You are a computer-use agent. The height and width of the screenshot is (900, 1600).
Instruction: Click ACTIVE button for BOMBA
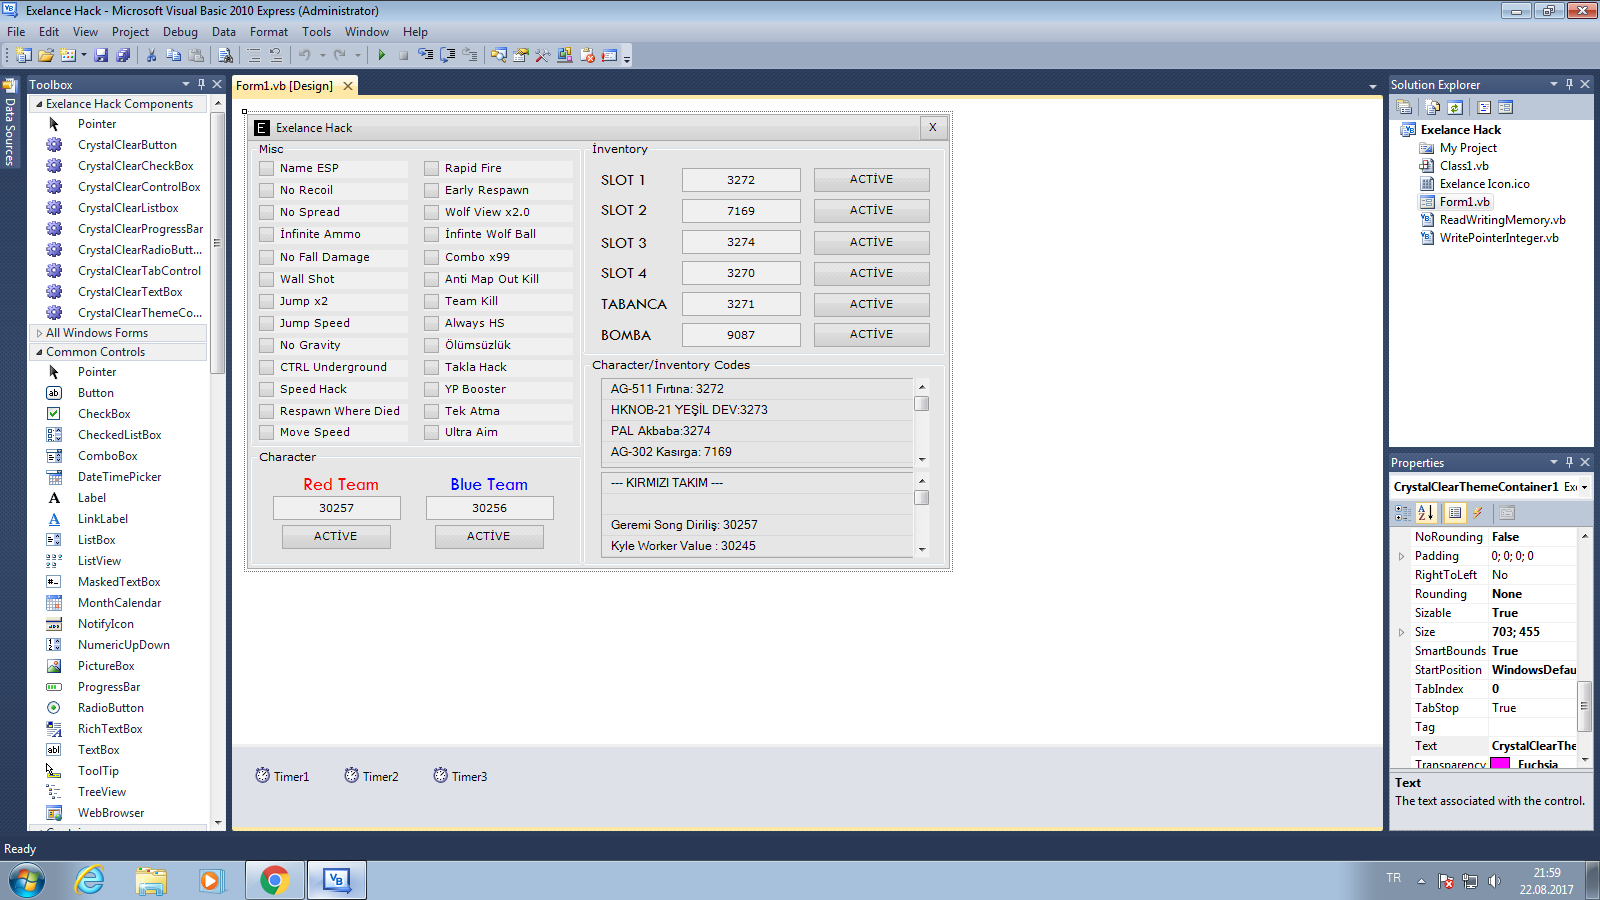pyautogui.click(x=871, y=334)
